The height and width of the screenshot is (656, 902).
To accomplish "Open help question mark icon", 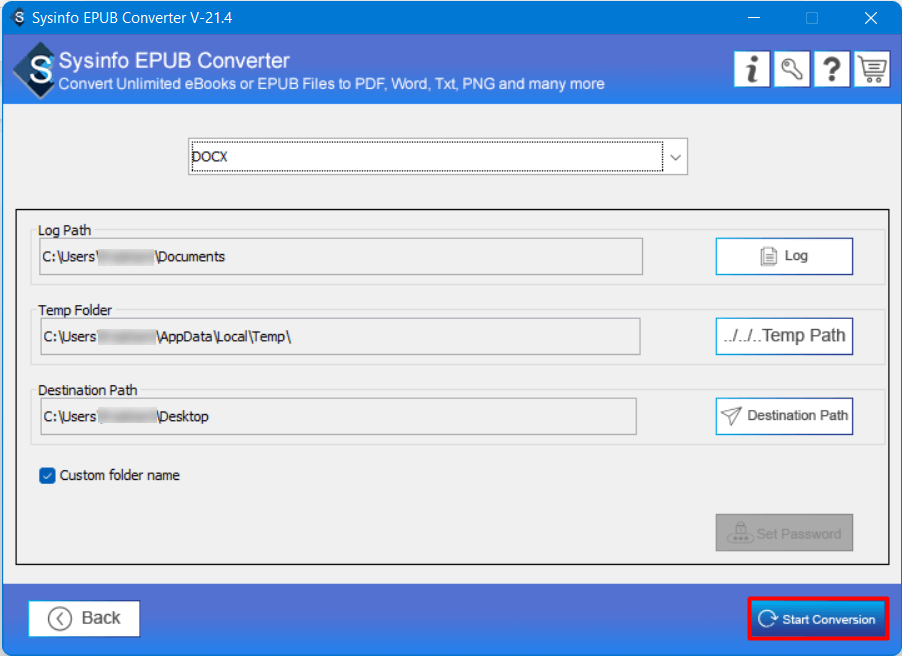I will [832, 69].
